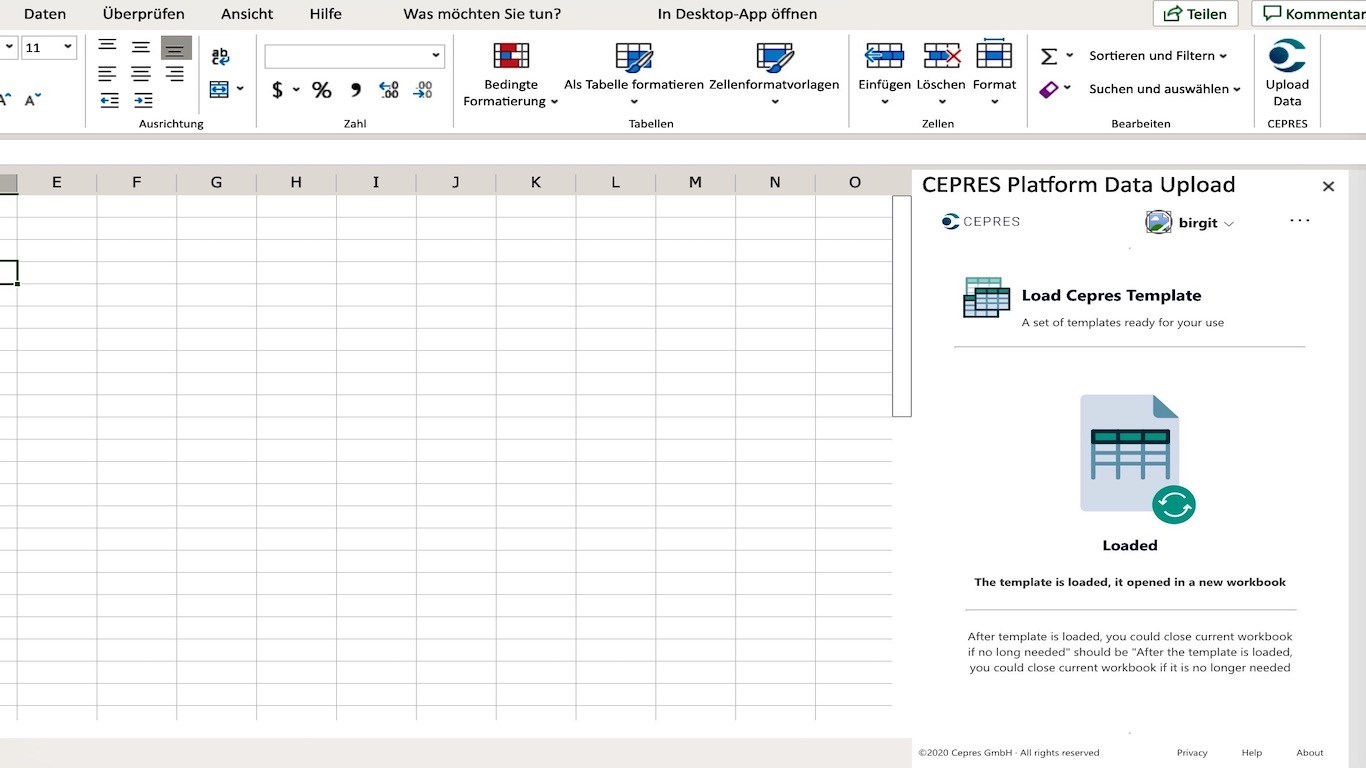Expand the currency format options arrow
This screenshot has height=768, width=1366.
pyautogui.click(x=296, y=90)
